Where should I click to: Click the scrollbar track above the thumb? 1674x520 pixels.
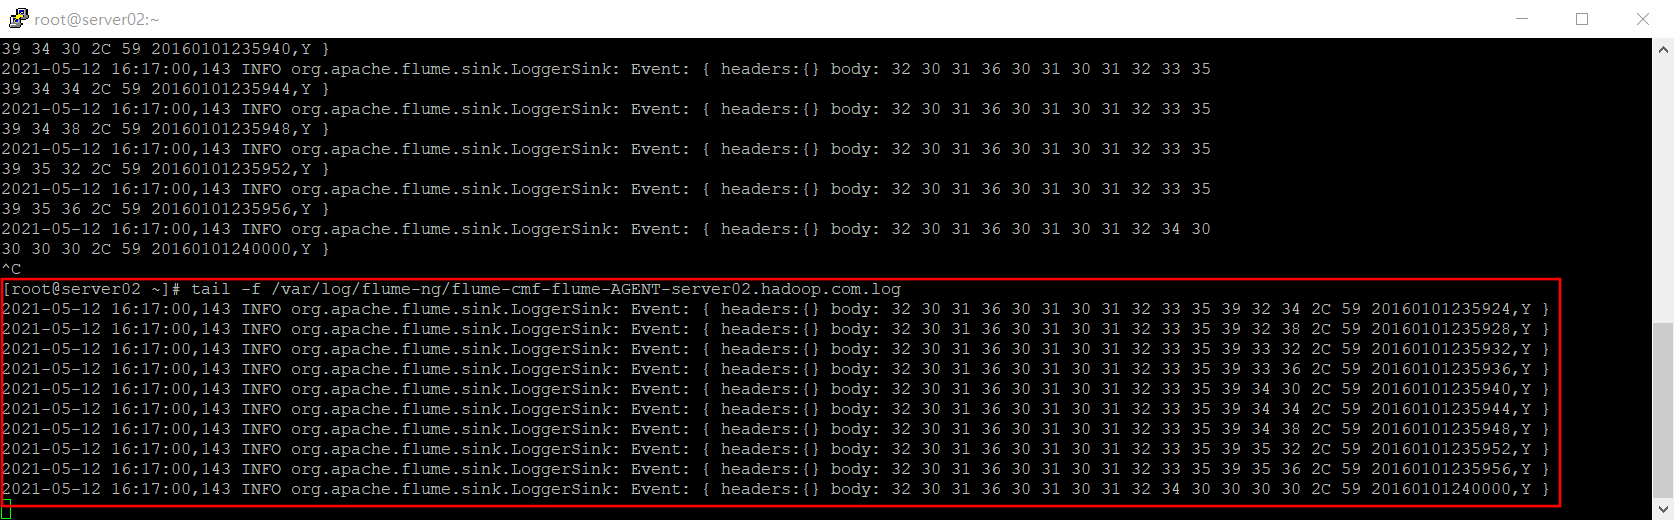[x=1663, y=190]
